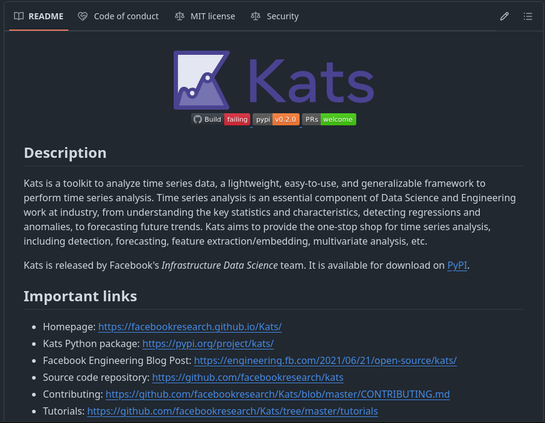This screenshot has width=545, height=423.
Task: Click the PRs welcome badge
Action: pyautogui.click(x=329, y=119)
